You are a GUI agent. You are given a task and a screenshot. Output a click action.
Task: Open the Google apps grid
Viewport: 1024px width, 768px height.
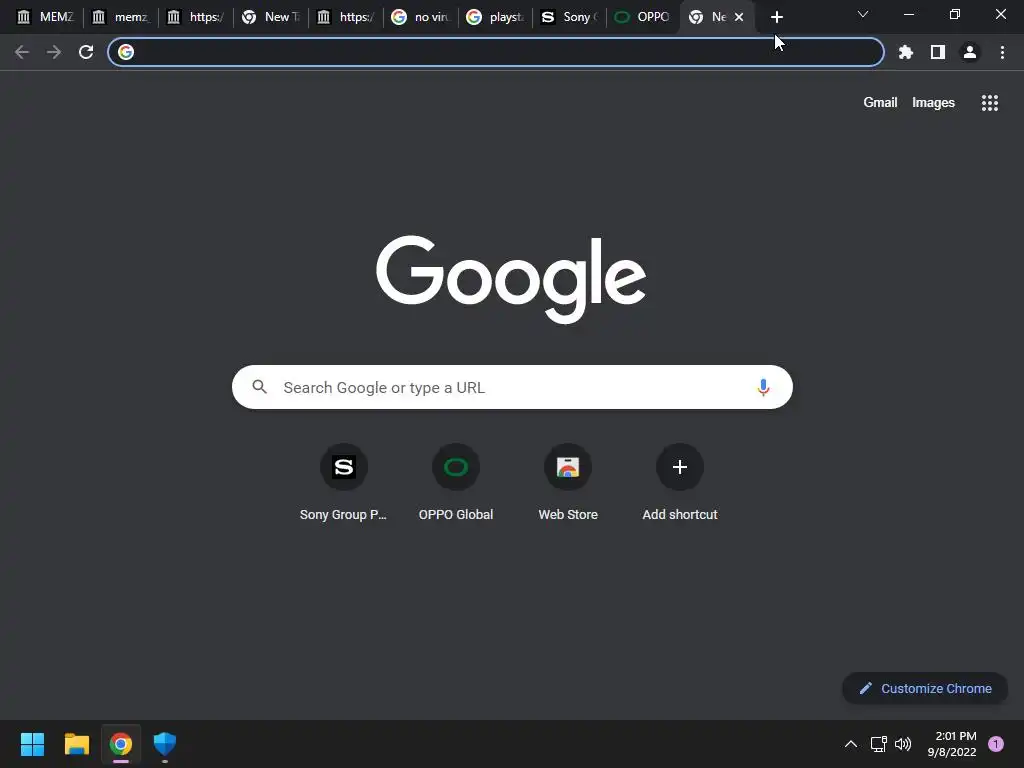(990, 103)
